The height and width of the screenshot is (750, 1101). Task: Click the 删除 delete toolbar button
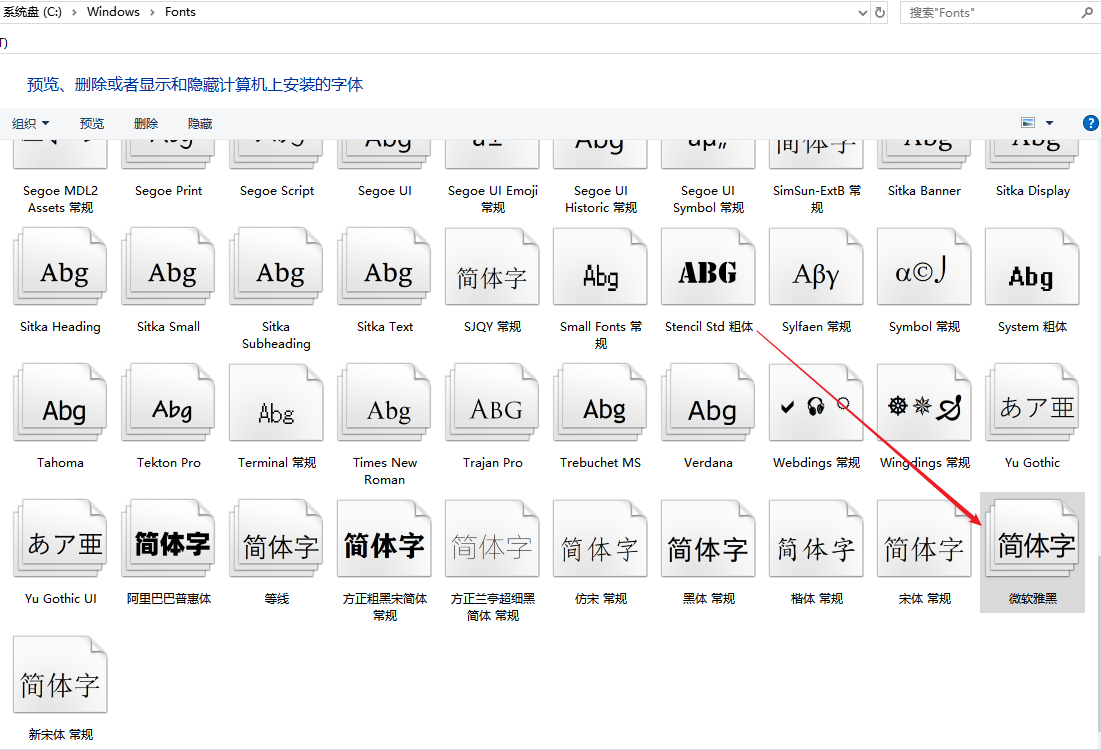[x=145, y=124]
